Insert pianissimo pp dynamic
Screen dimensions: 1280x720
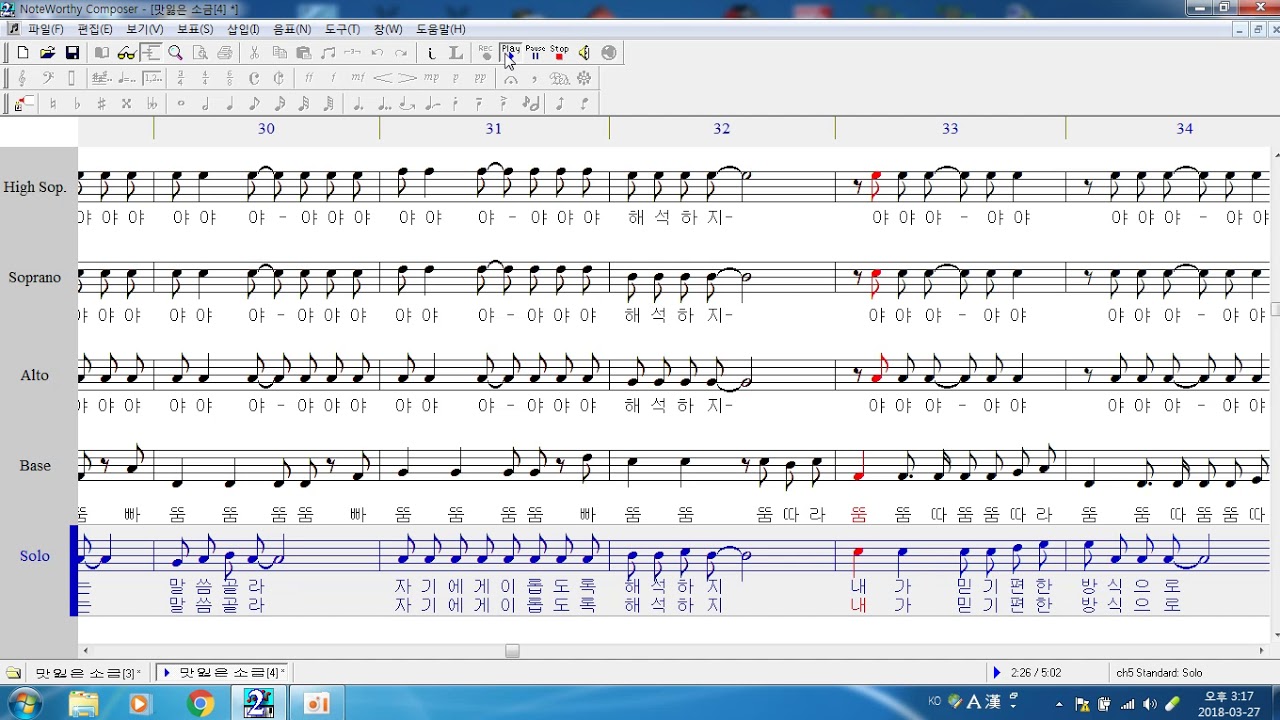480,78
